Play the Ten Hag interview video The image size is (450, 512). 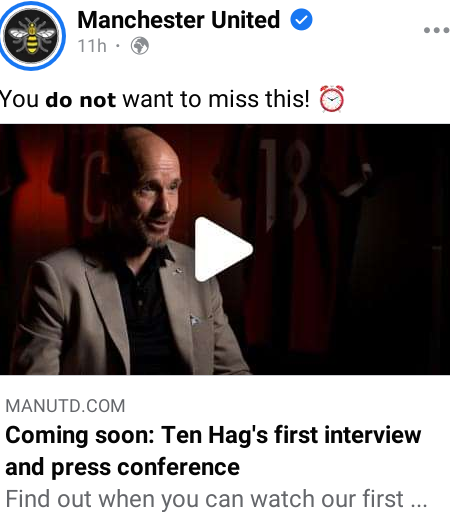tap(223, 249)
